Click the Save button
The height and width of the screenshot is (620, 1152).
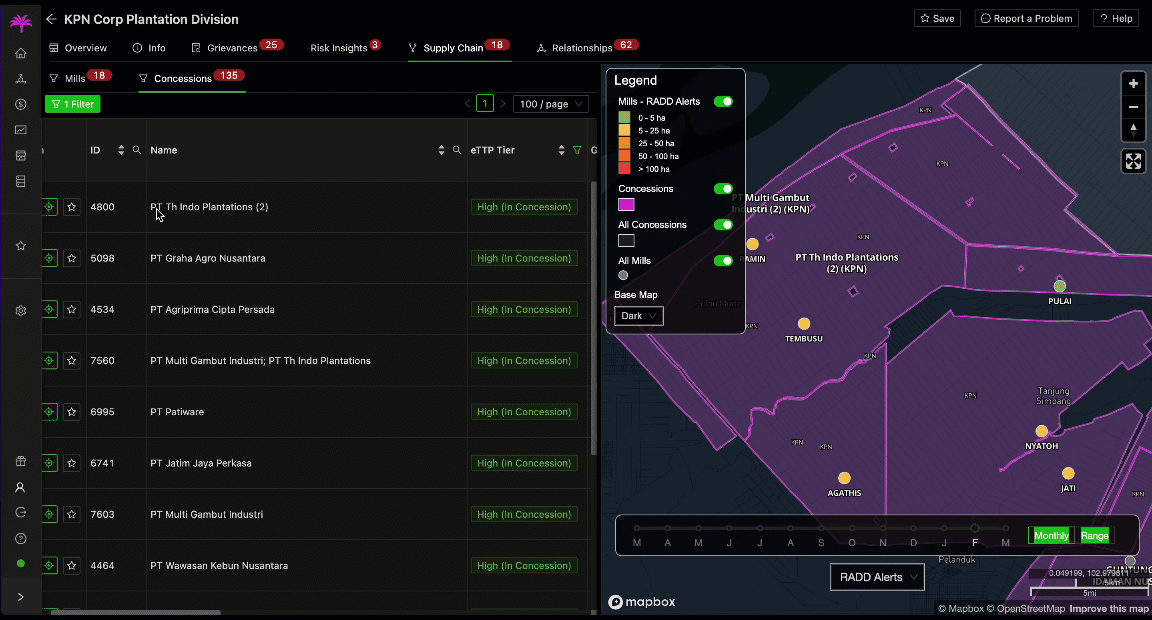coord(937,18)
